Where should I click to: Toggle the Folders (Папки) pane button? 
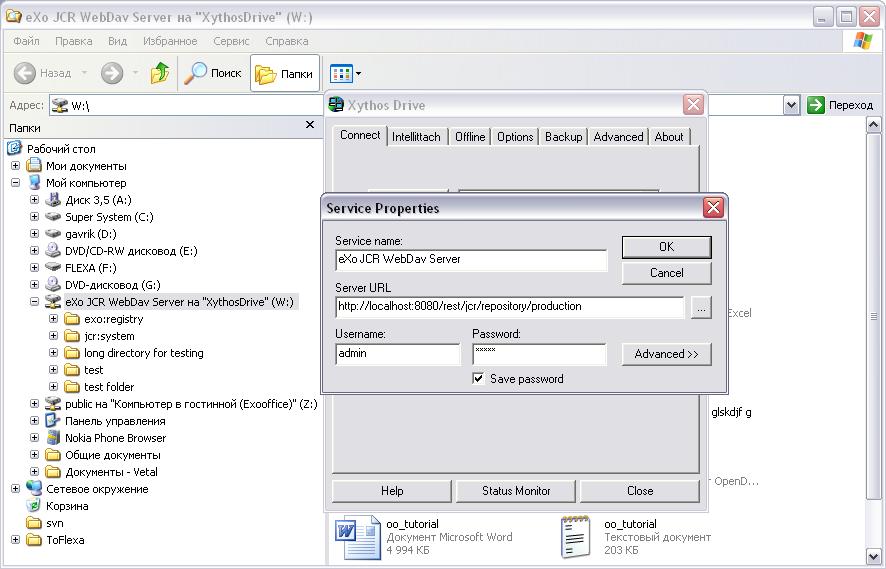point(284,73)
